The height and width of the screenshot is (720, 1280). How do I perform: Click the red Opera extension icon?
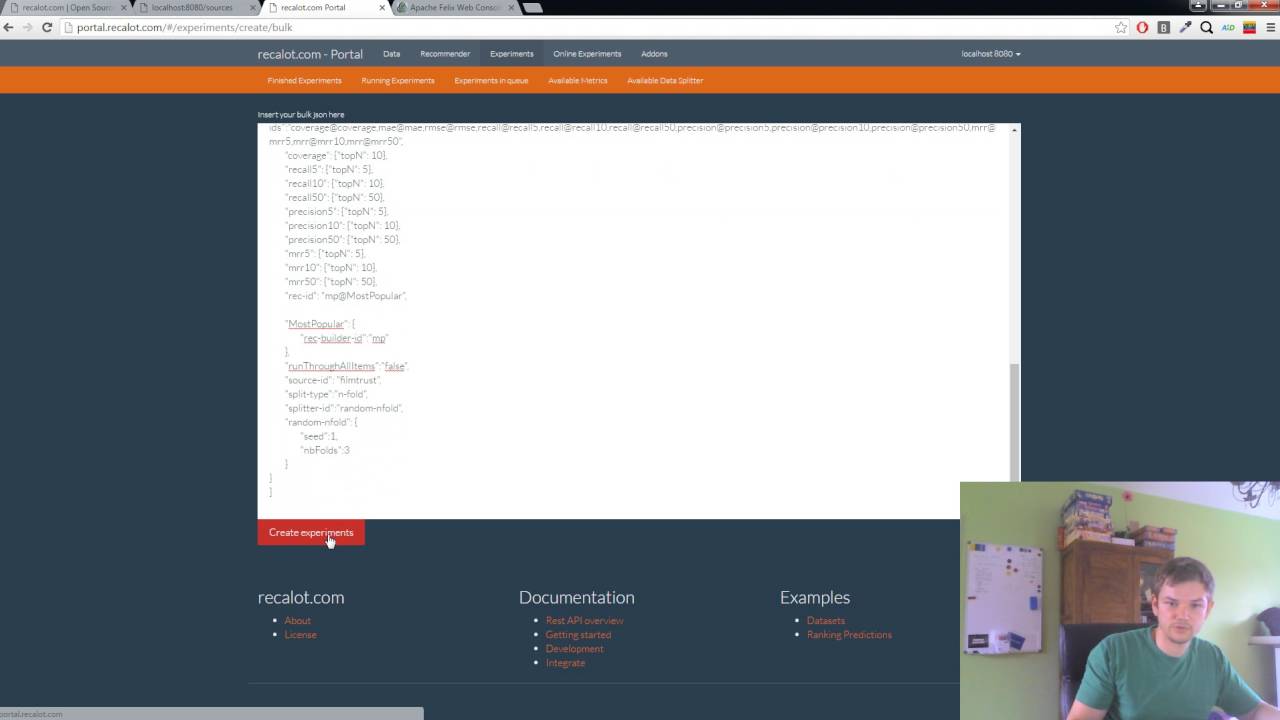(x=1142, y=27)
